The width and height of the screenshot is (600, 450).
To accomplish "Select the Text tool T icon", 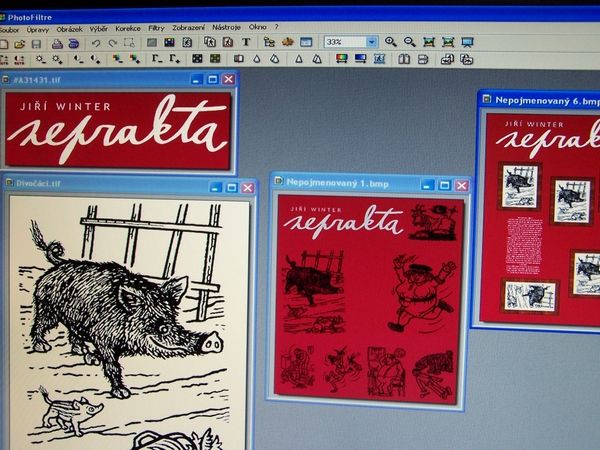I will point(245,42).
